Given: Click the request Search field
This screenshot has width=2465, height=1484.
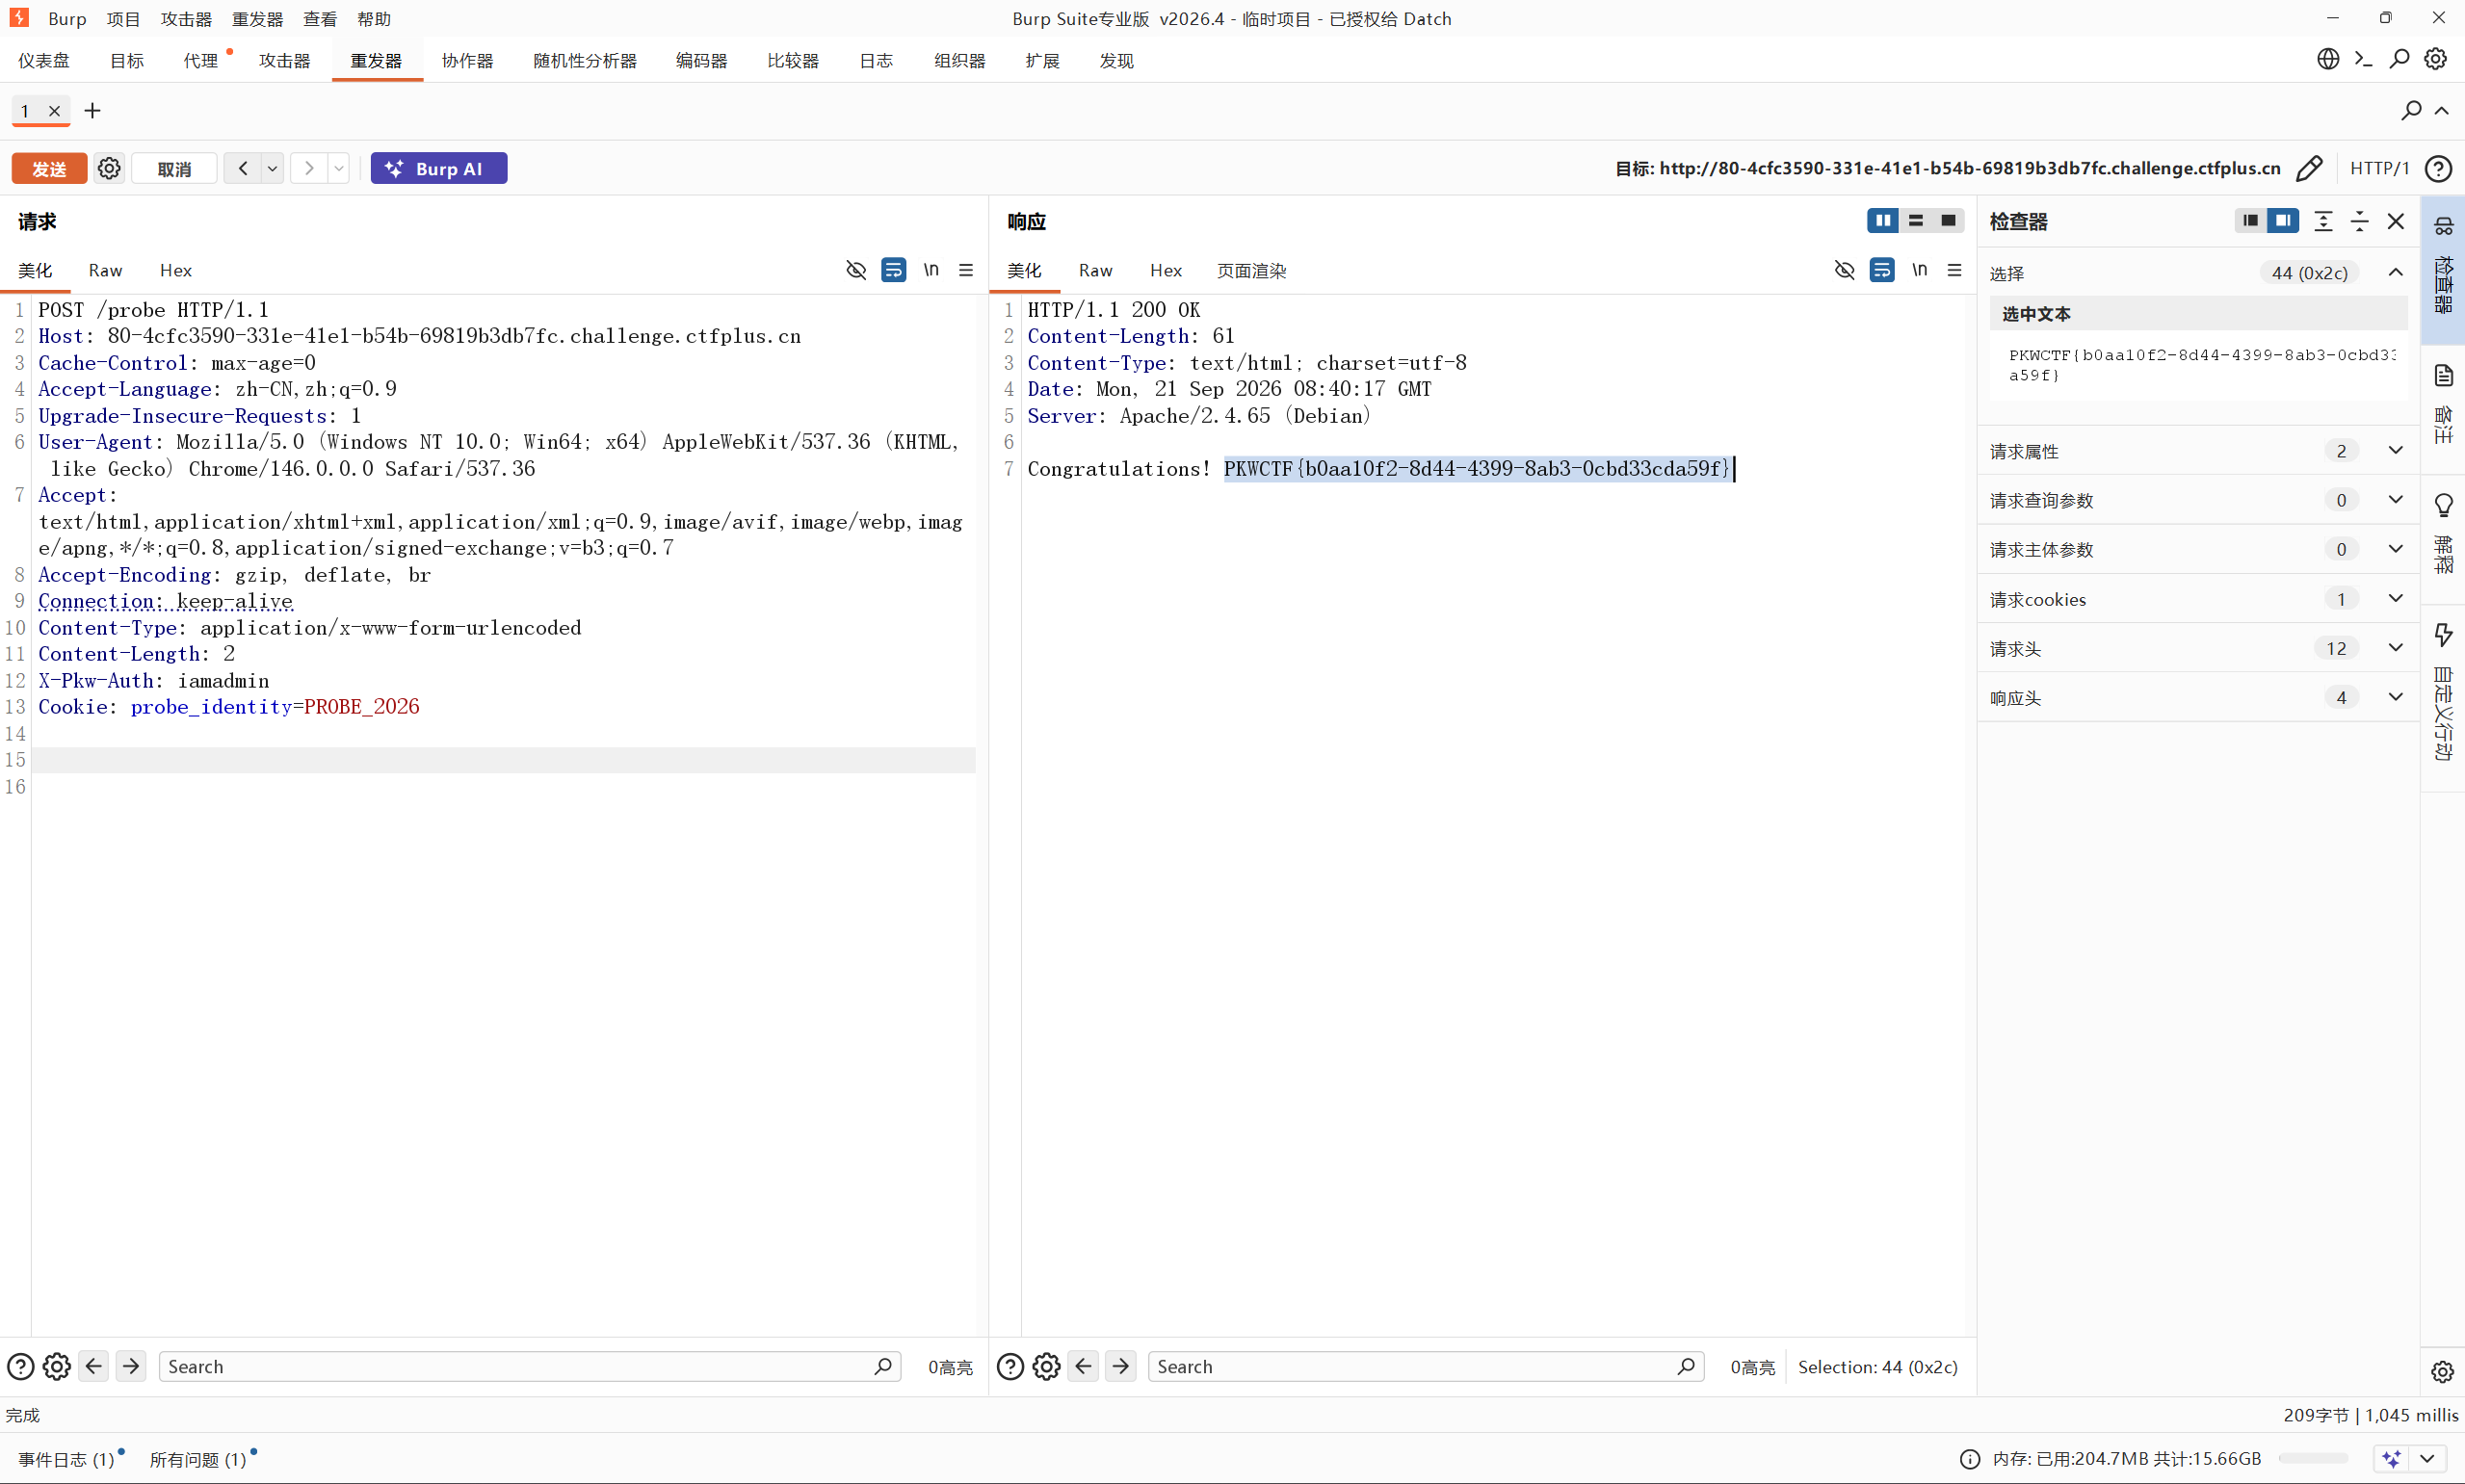Looking at the screenshot, I should [x=530, y=1367].
